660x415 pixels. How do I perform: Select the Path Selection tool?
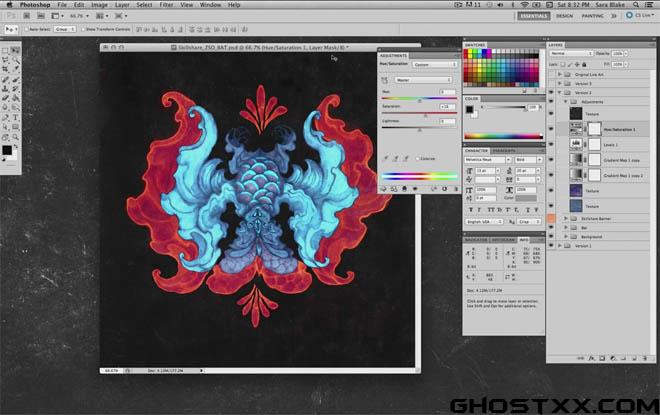5,127
